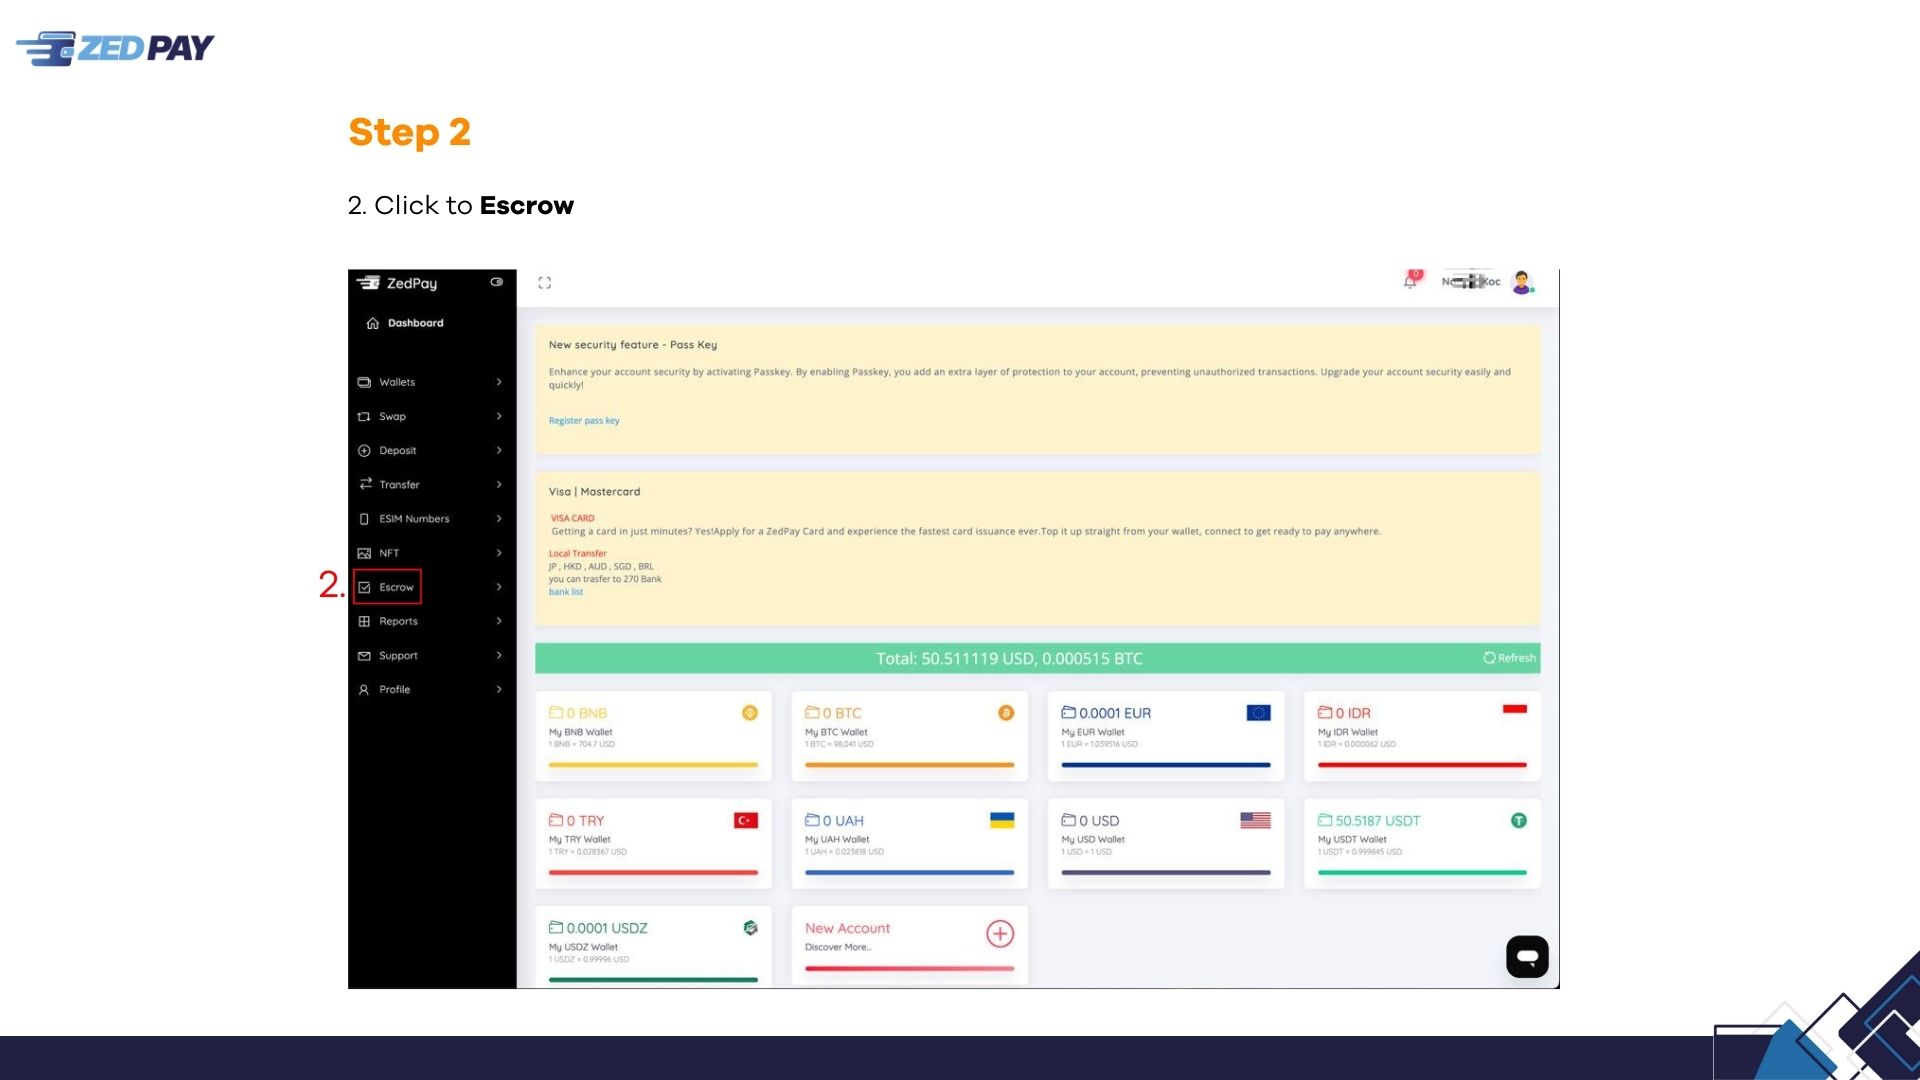Open the 50.5187 USDT wallet balance
The height and width of the screenshot is (1080, 1920).
coord(1369,821)
